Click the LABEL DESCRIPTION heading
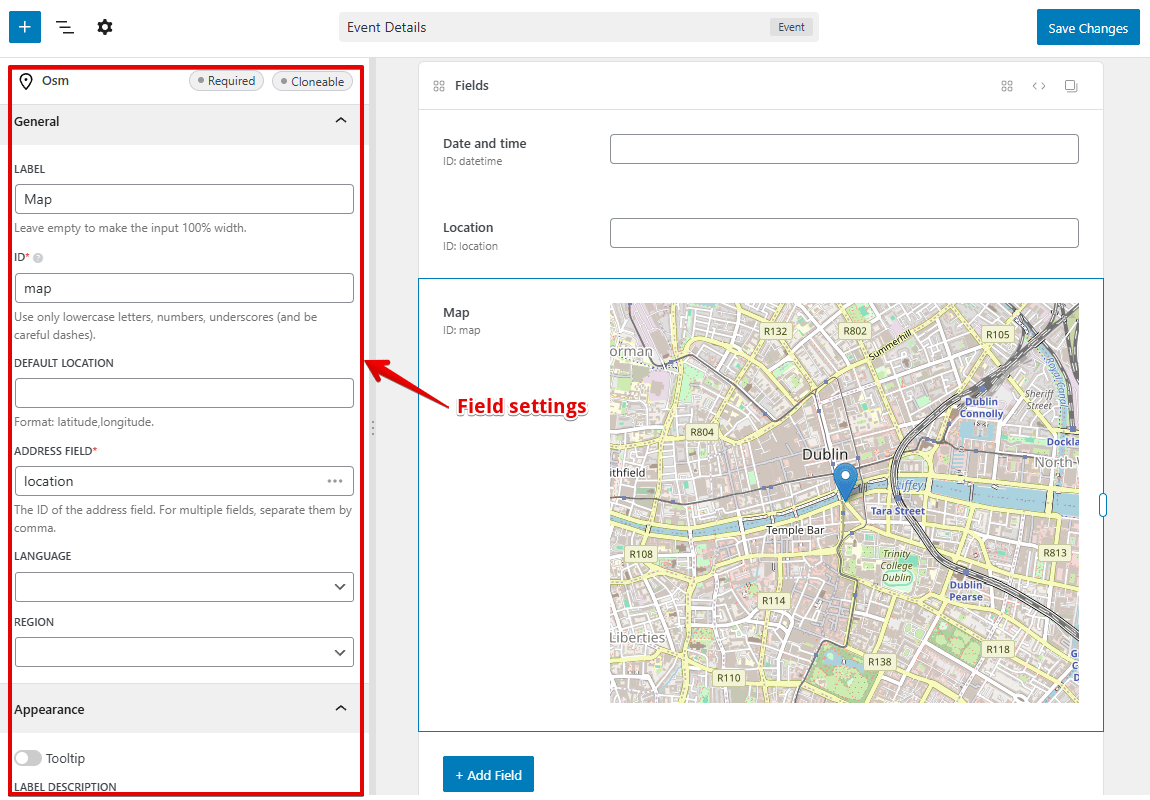 [65, 787]
